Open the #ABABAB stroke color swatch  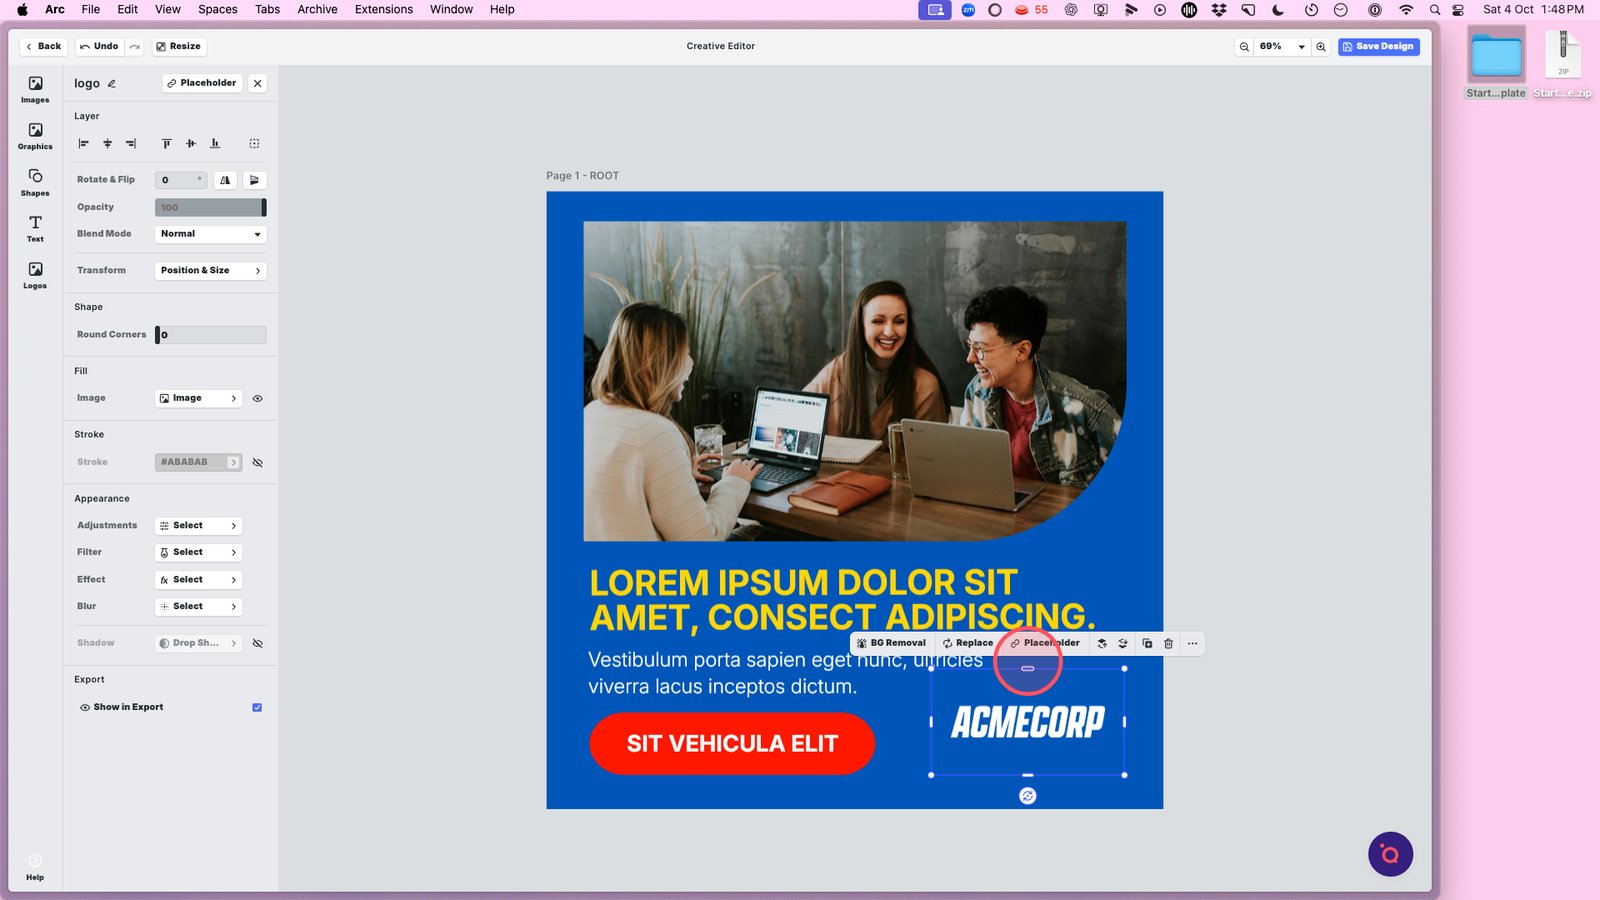[x=199, y=463]
